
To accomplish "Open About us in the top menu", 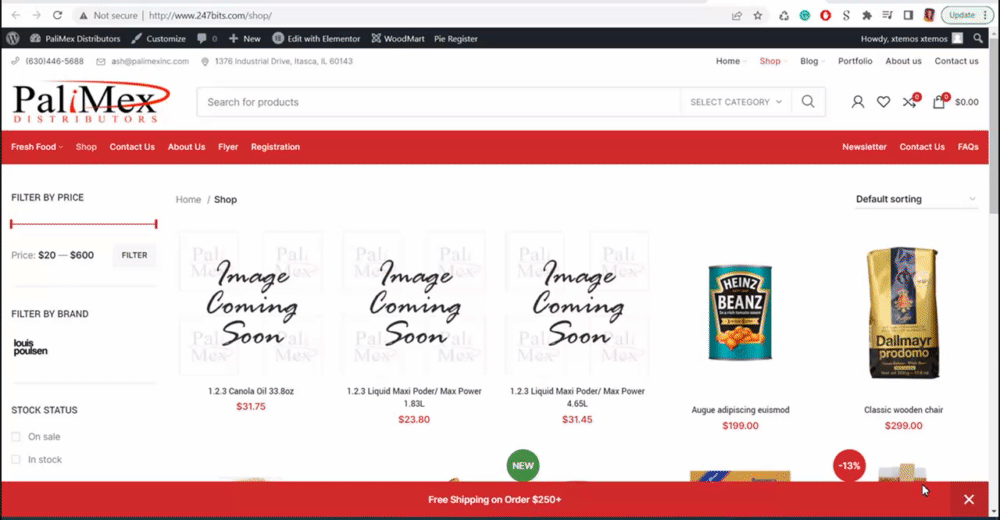I will (903, 61).
